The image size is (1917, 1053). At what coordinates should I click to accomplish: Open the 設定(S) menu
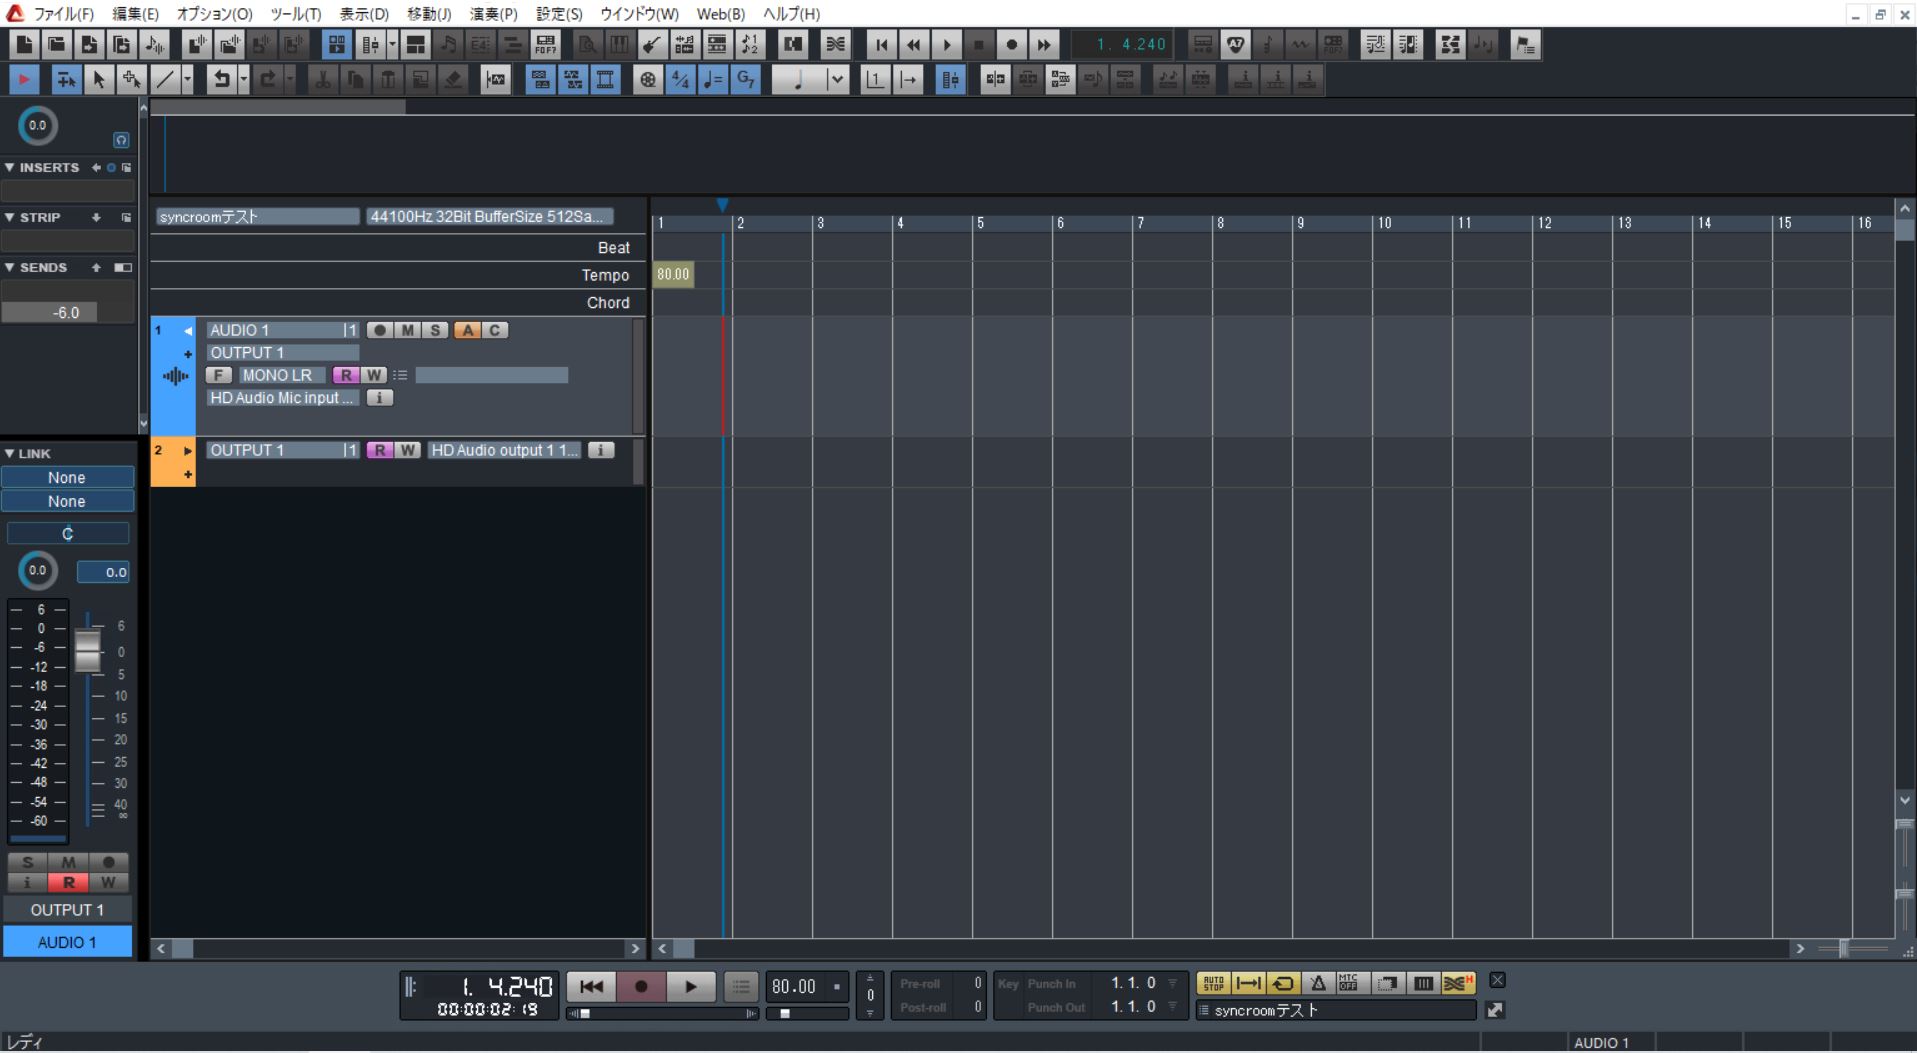[559, 14]
